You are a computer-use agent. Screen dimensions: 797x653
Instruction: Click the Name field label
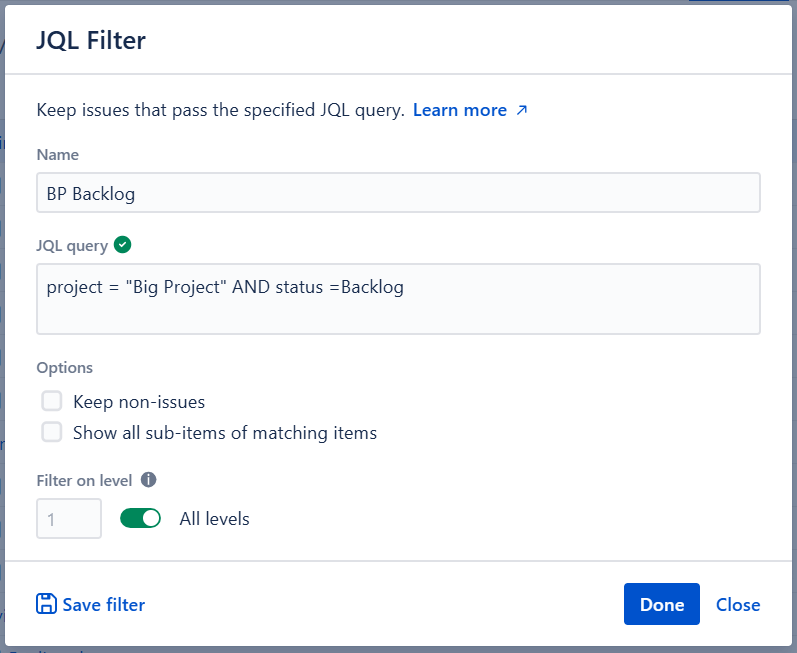(58, 155)
